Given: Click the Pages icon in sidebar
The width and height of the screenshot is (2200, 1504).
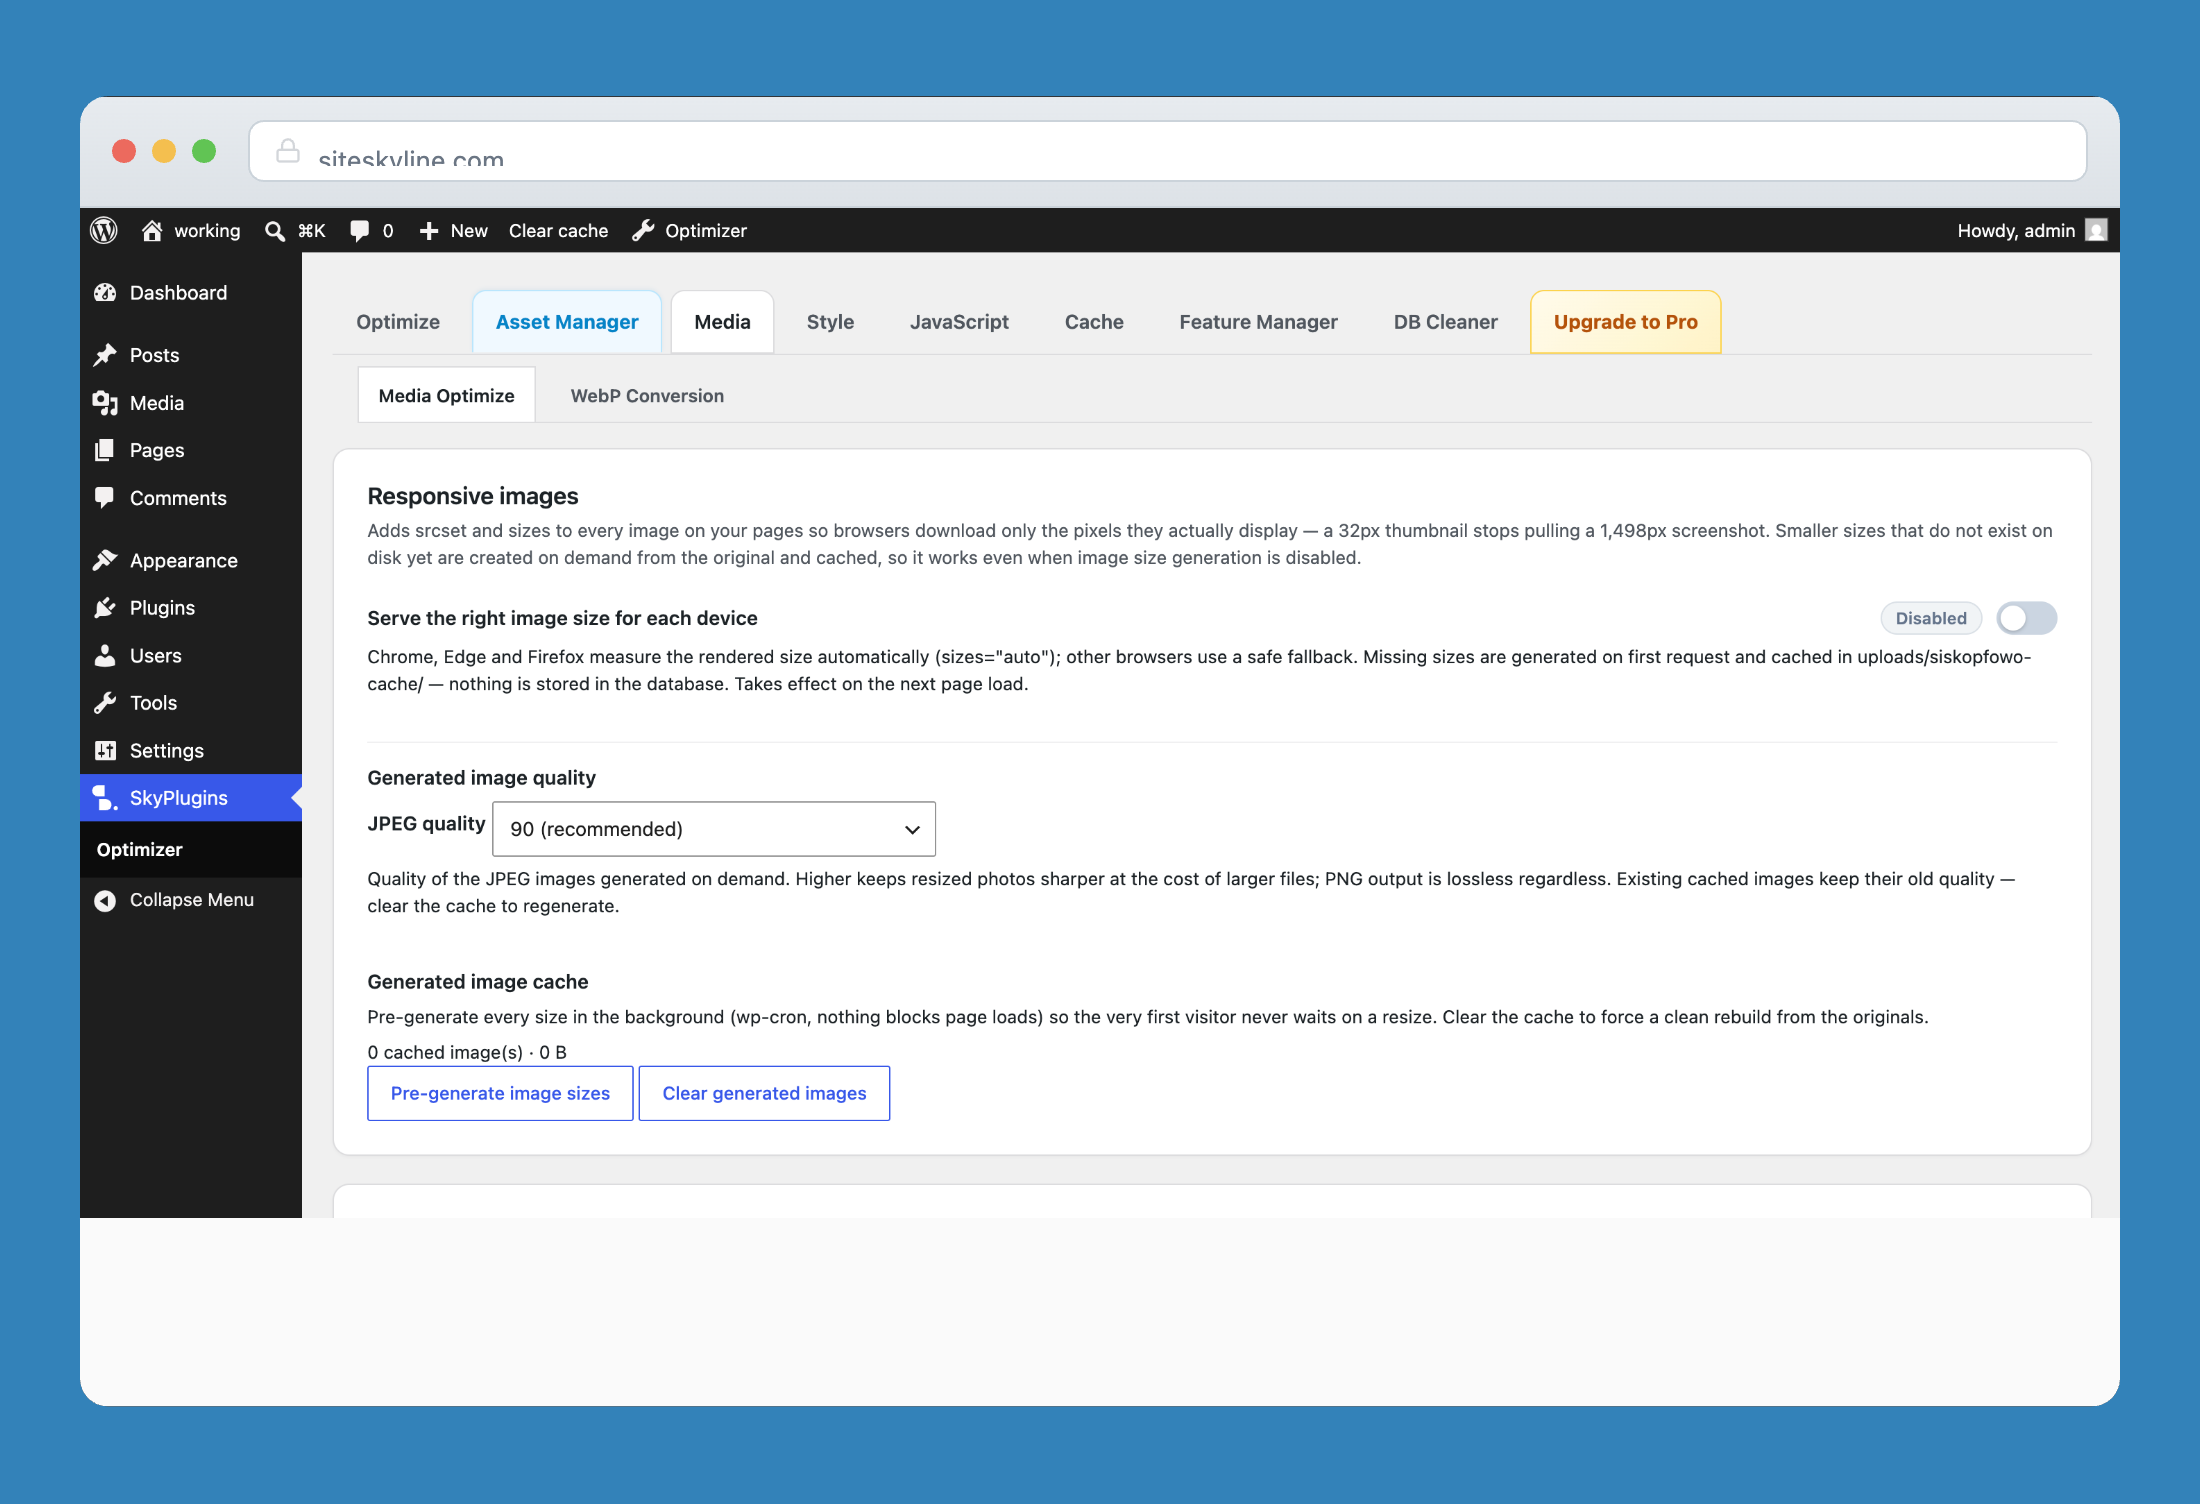Looking at the screenshot, I should pyautogui.click(x=105, y=450).
